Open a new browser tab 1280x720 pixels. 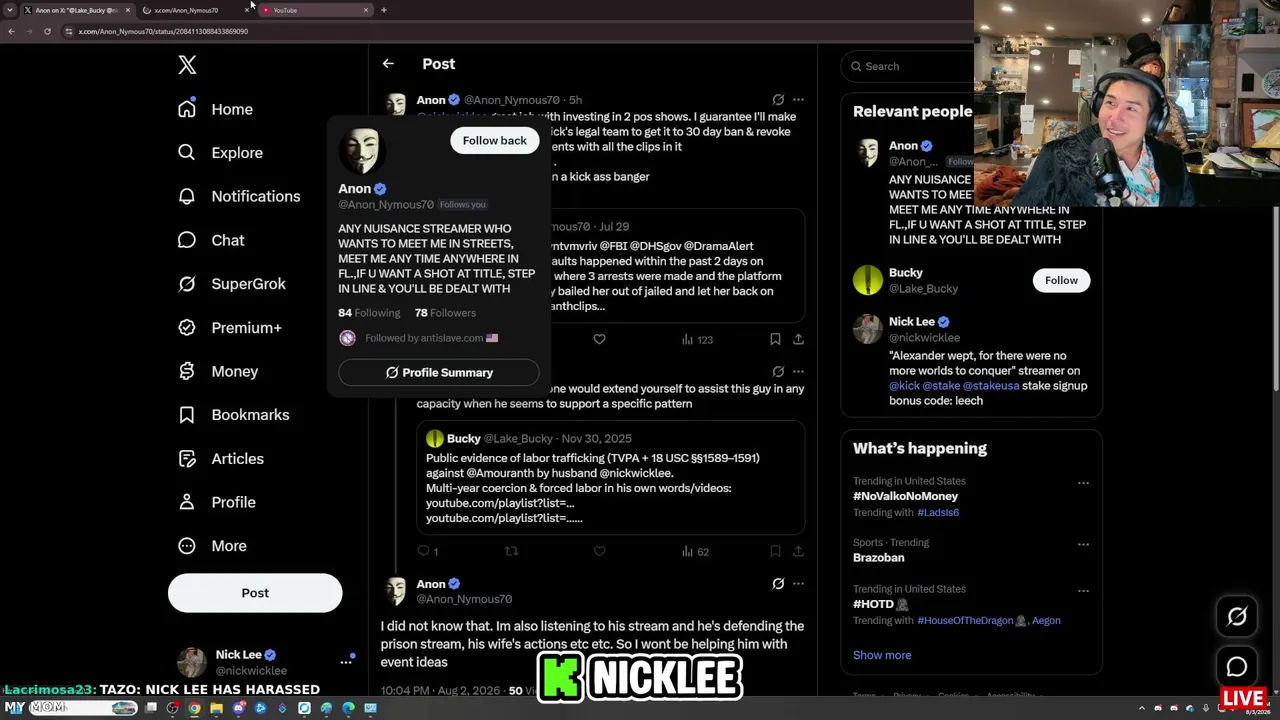[x=384, y=10]
